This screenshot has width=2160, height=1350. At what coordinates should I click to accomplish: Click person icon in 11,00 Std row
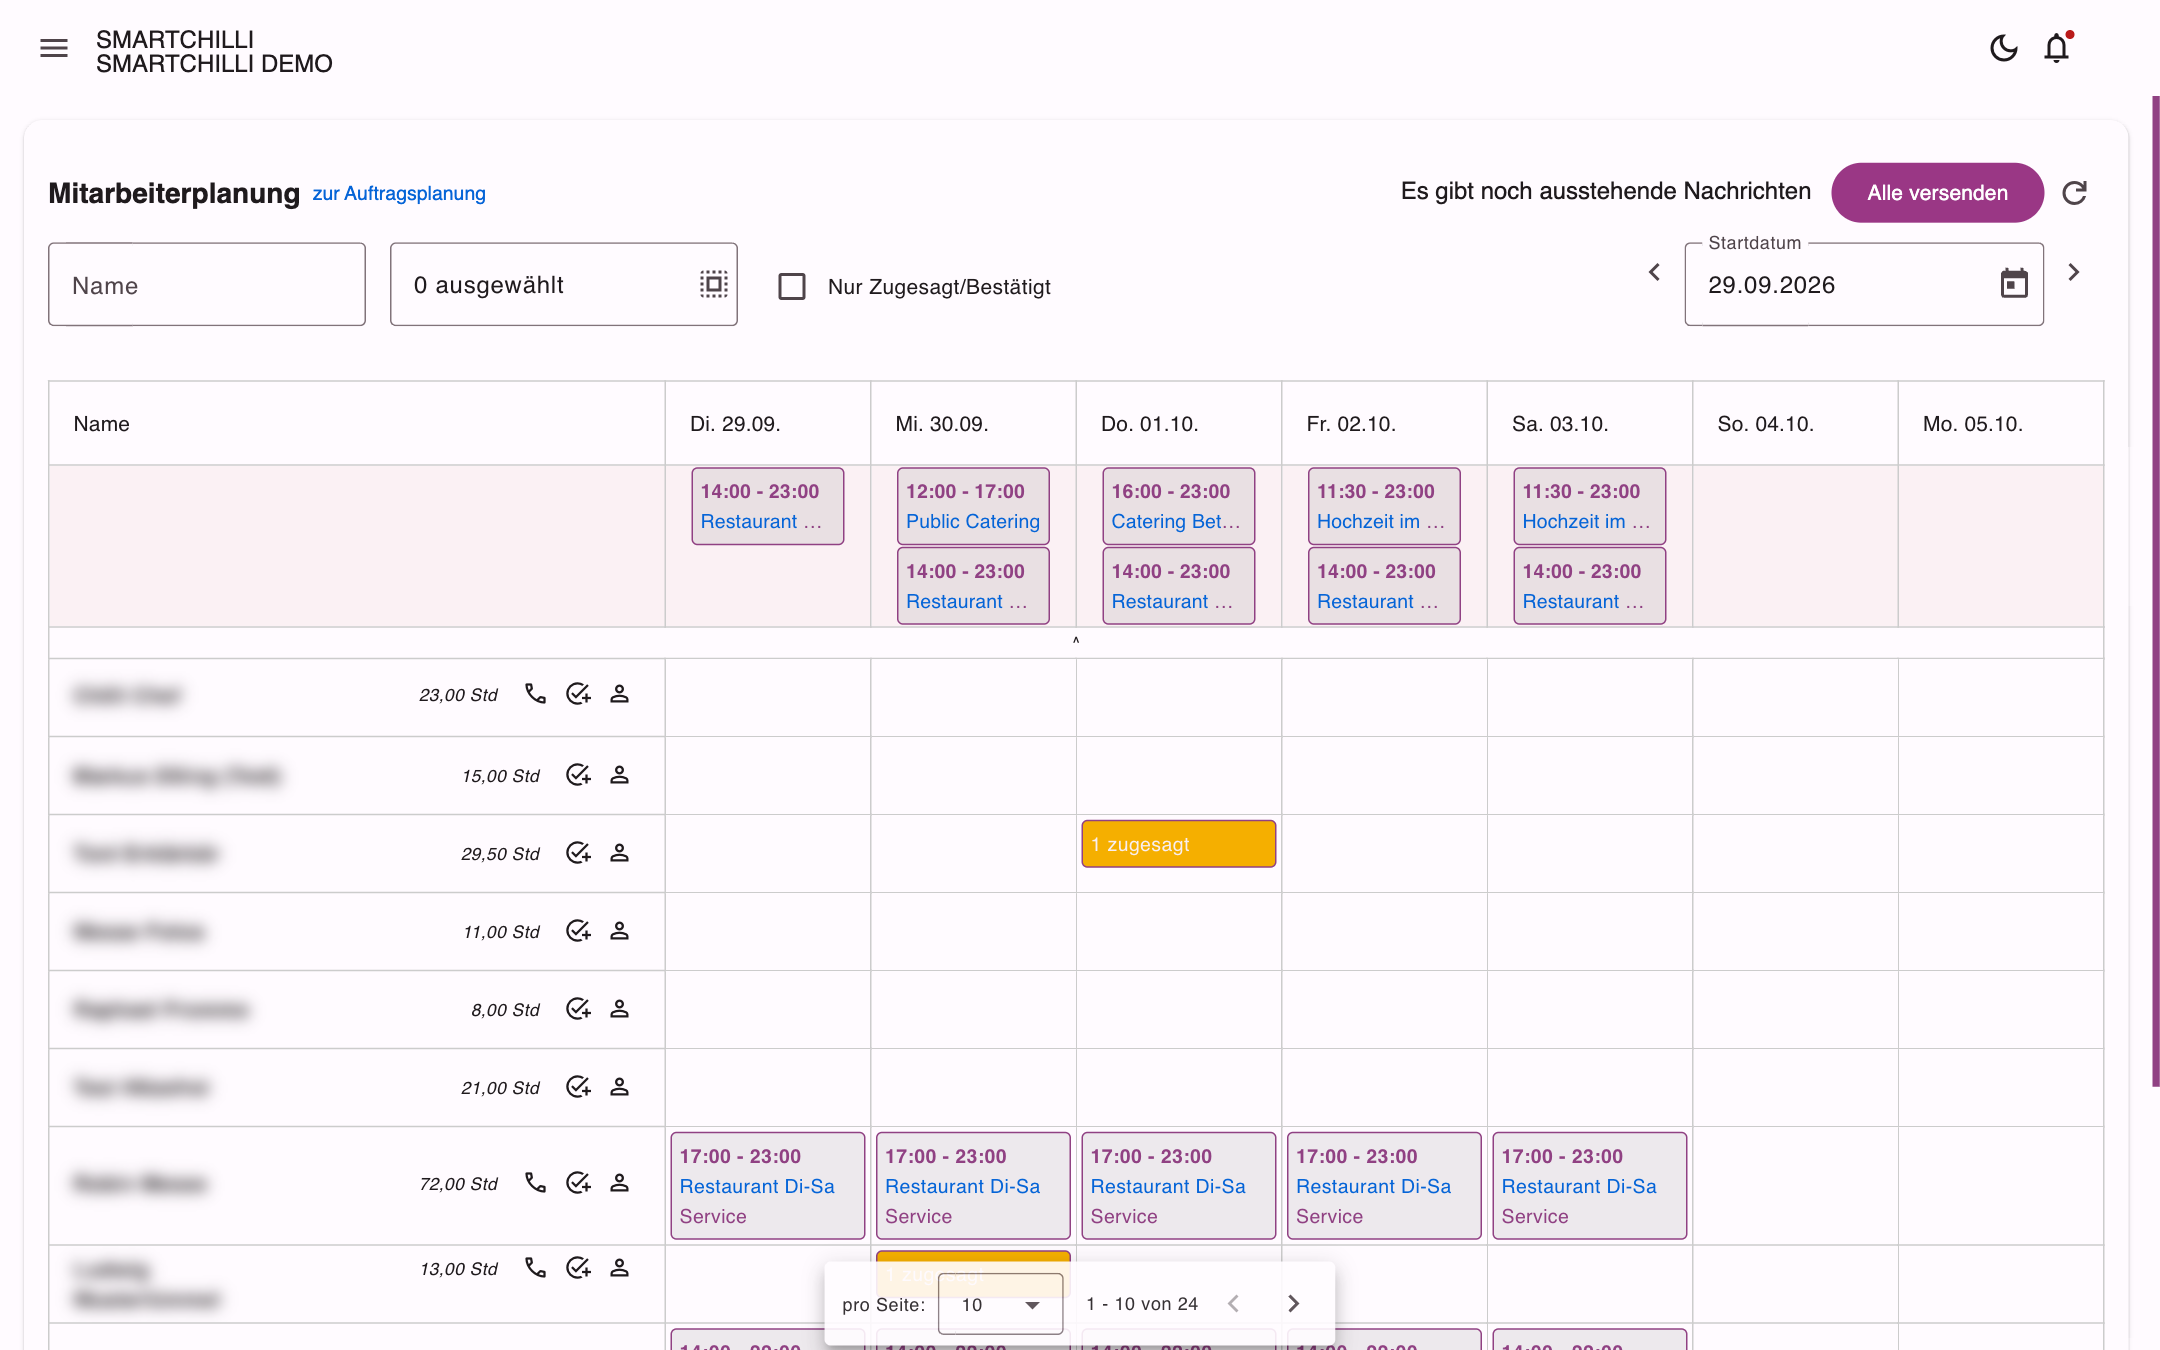pyautogui.click(x=620, y=931)
